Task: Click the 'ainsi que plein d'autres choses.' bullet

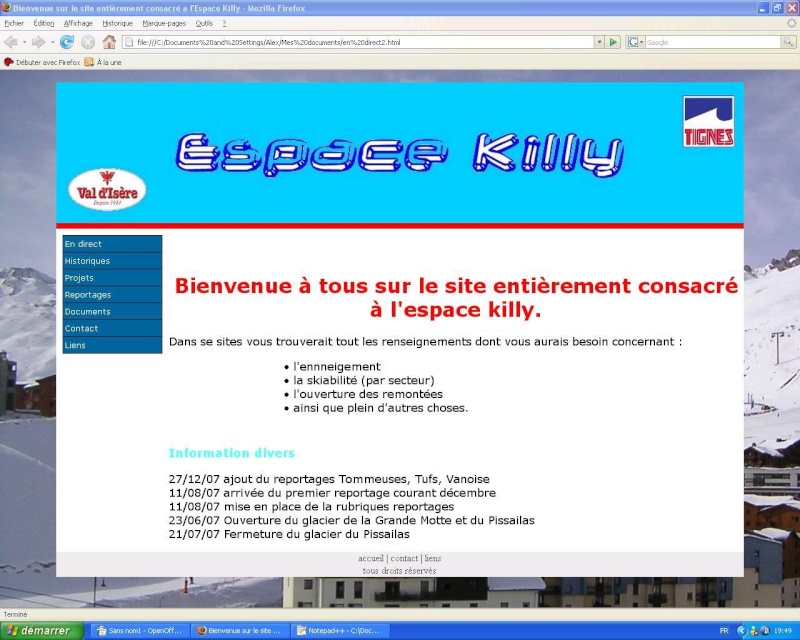Action: (x=381, y=408)
